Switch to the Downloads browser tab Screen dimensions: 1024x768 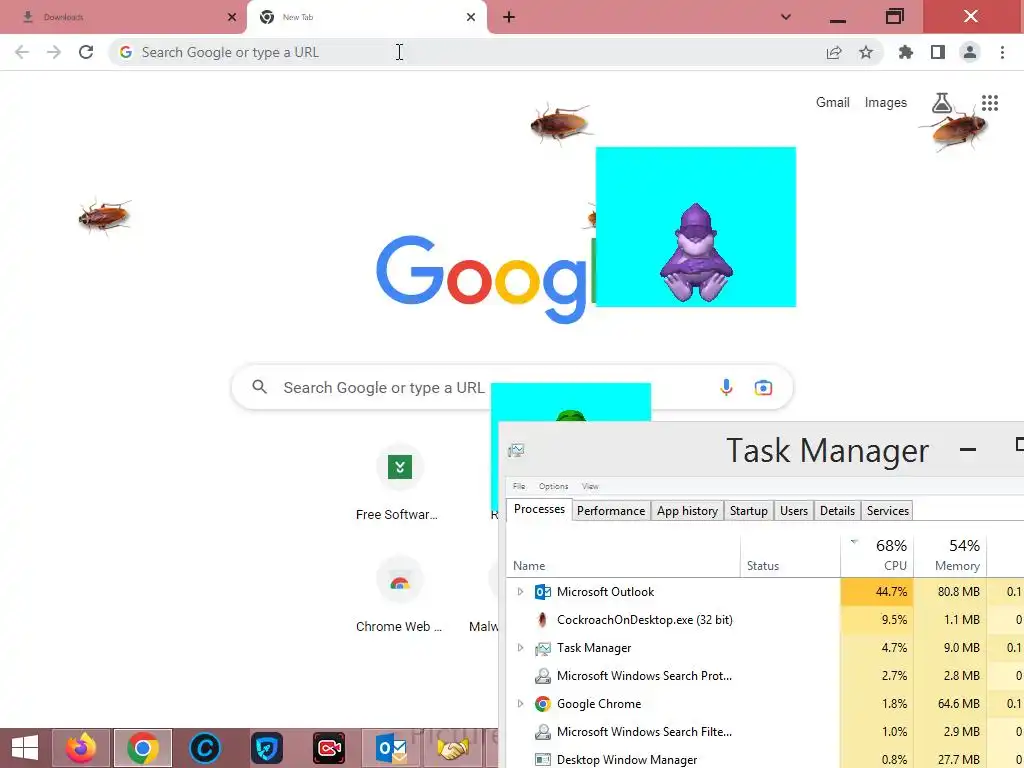tap(123, 18)
